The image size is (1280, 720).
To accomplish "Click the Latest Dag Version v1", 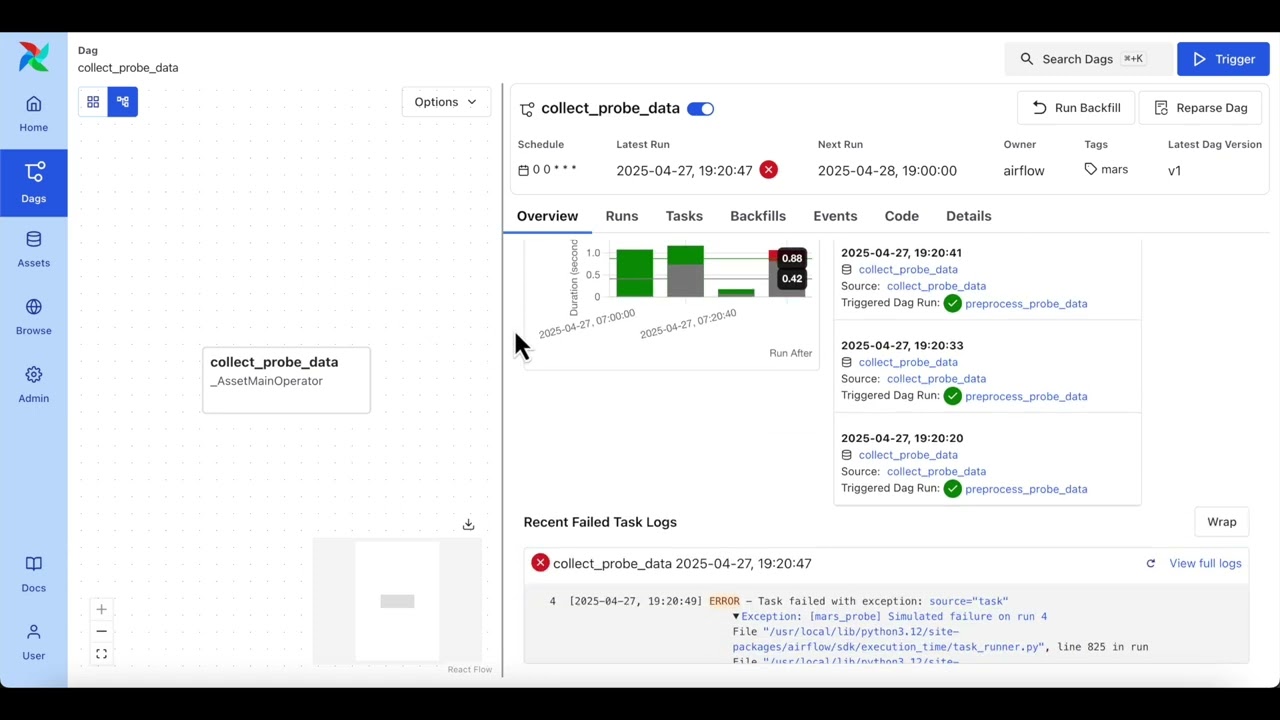I will [1174, 171].
